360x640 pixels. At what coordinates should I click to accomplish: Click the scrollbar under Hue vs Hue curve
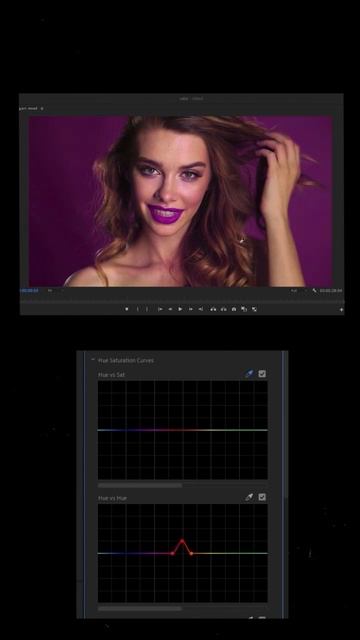point(140,608)
